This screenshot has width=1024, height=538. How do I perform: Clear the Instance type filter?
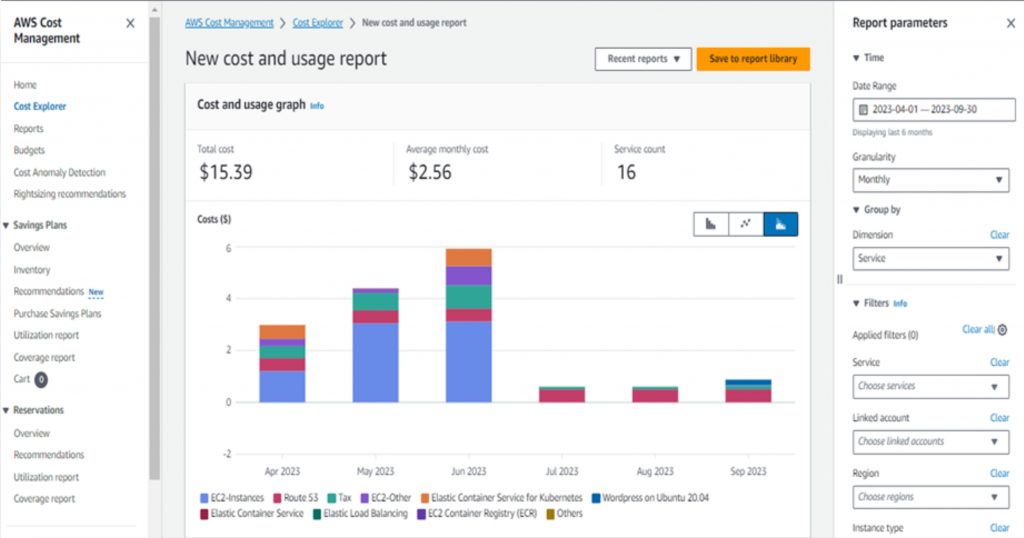click(999, 528)
